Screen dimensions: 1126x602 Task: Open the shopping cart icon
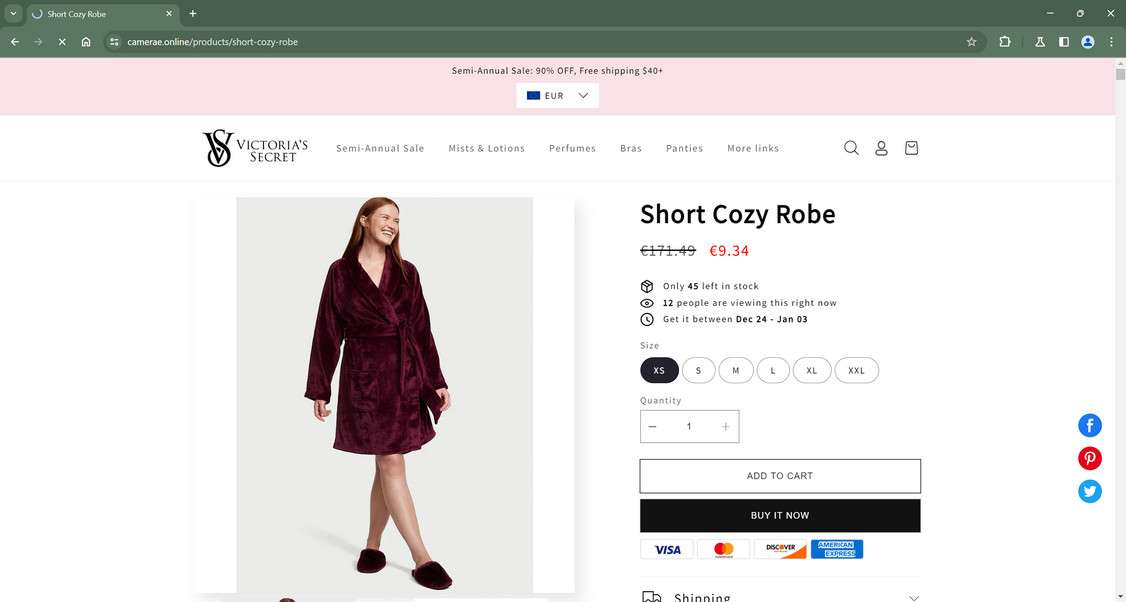click(x=911, y=148)
